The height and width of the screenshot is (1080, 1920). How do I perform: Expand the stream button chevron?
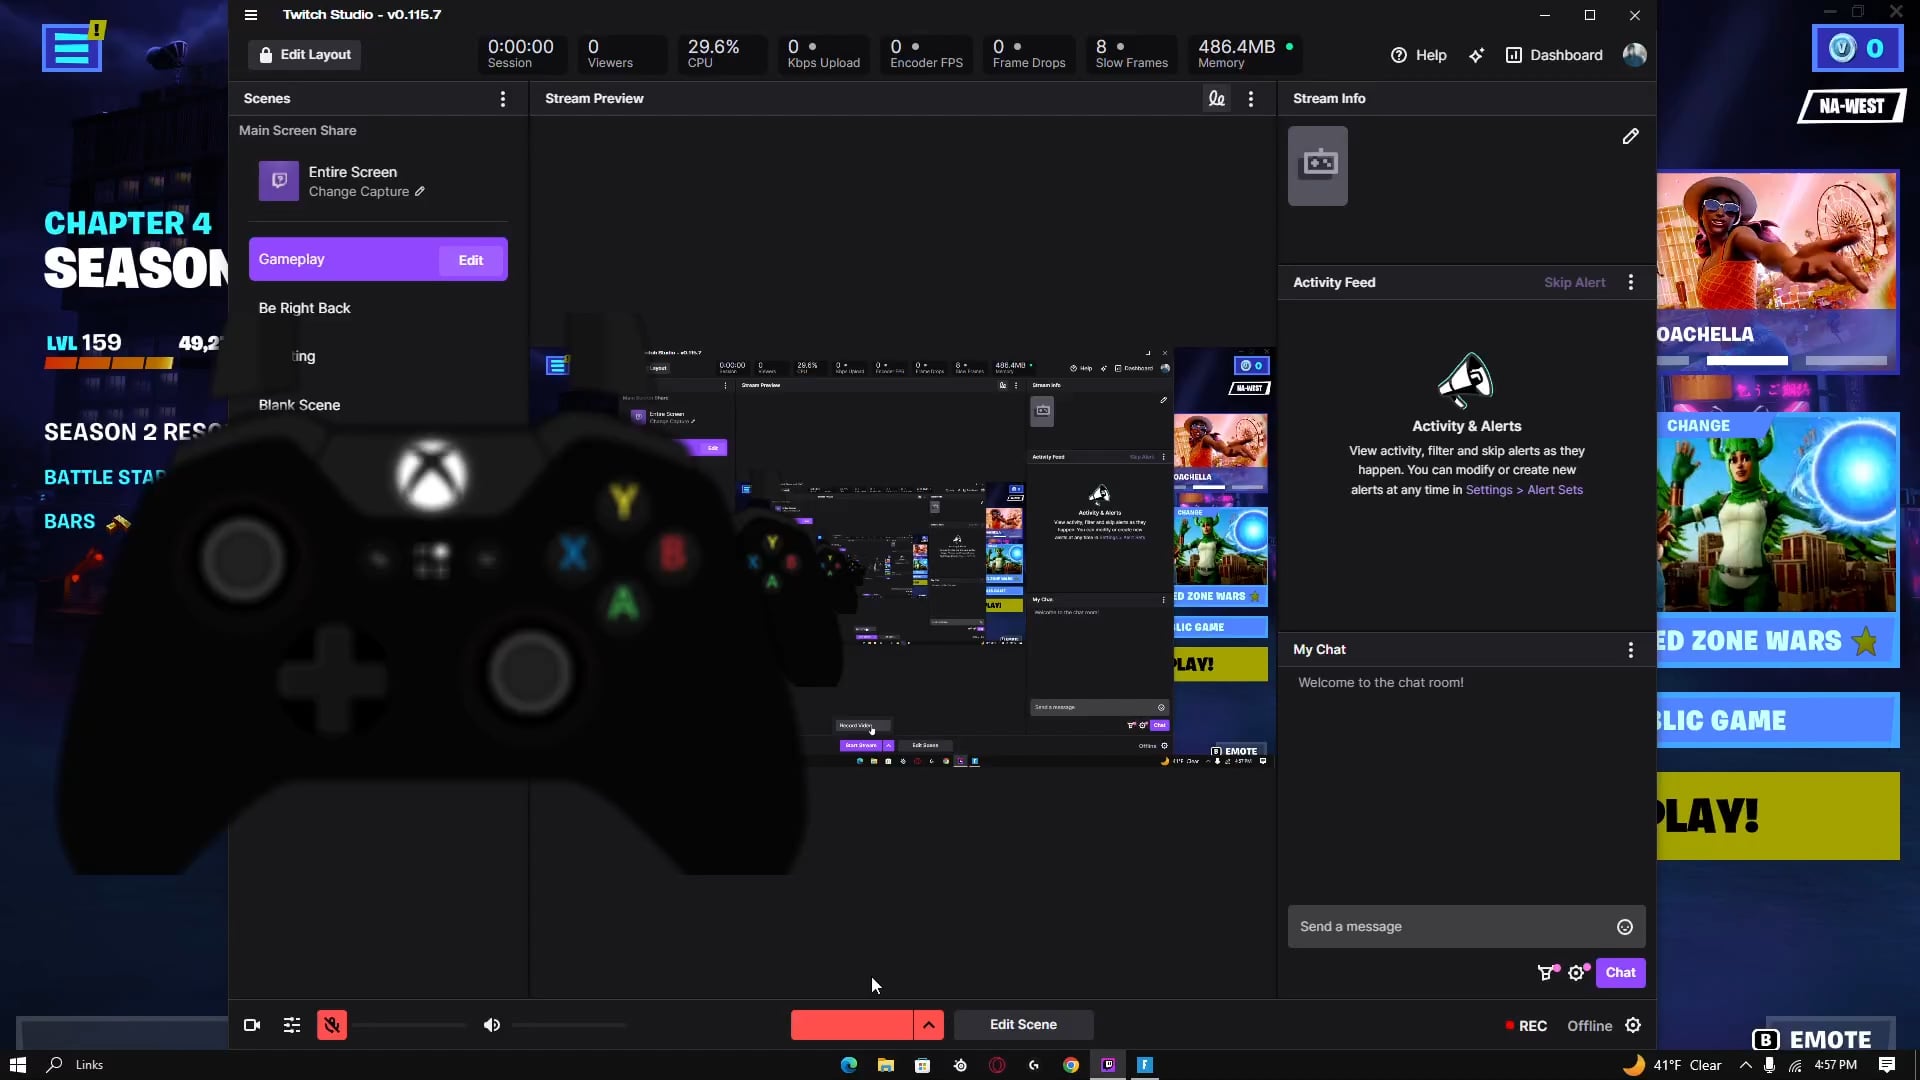coord(929,1025)
